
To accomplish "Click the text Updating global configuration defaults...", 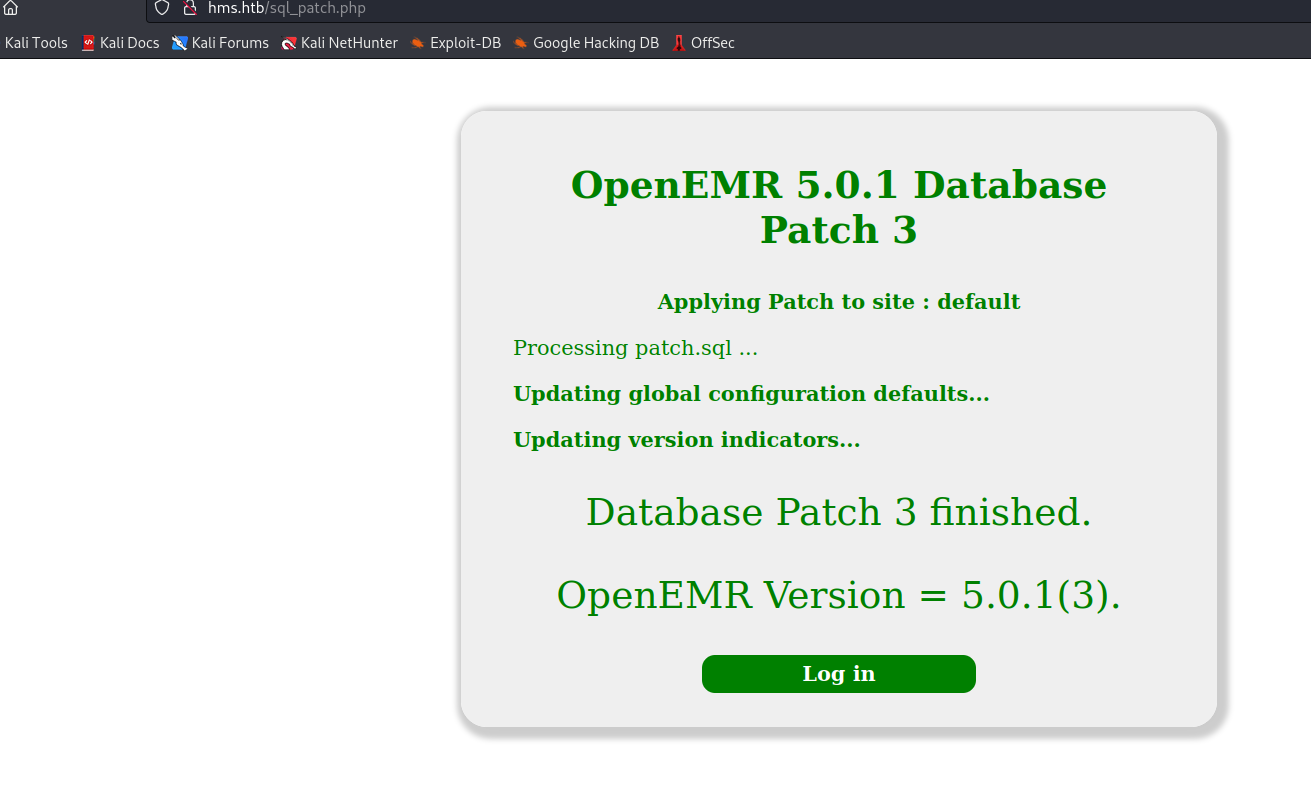I will [751, 394].
